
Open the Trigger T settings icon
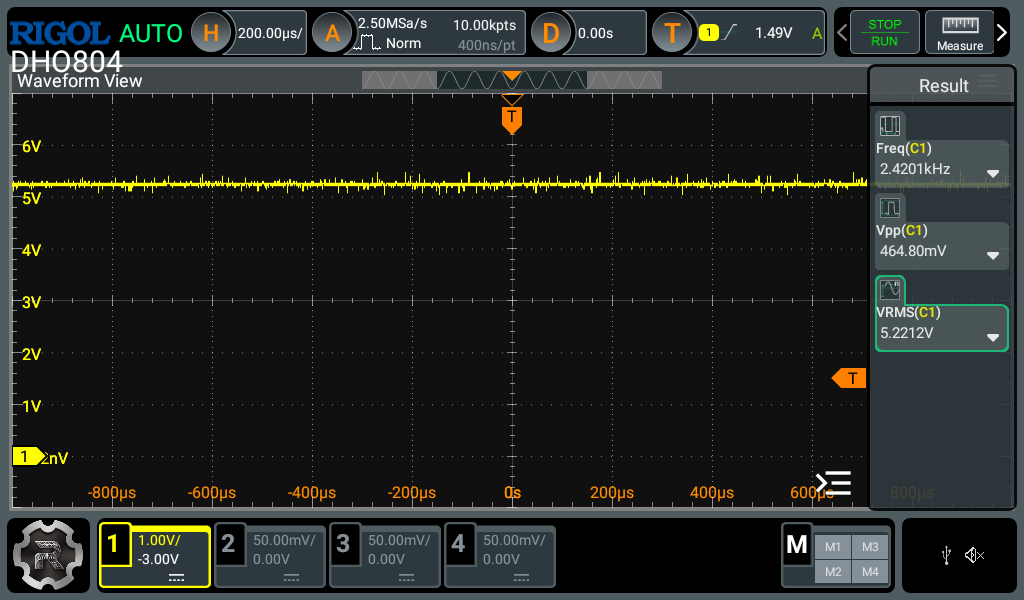[672, 33]
